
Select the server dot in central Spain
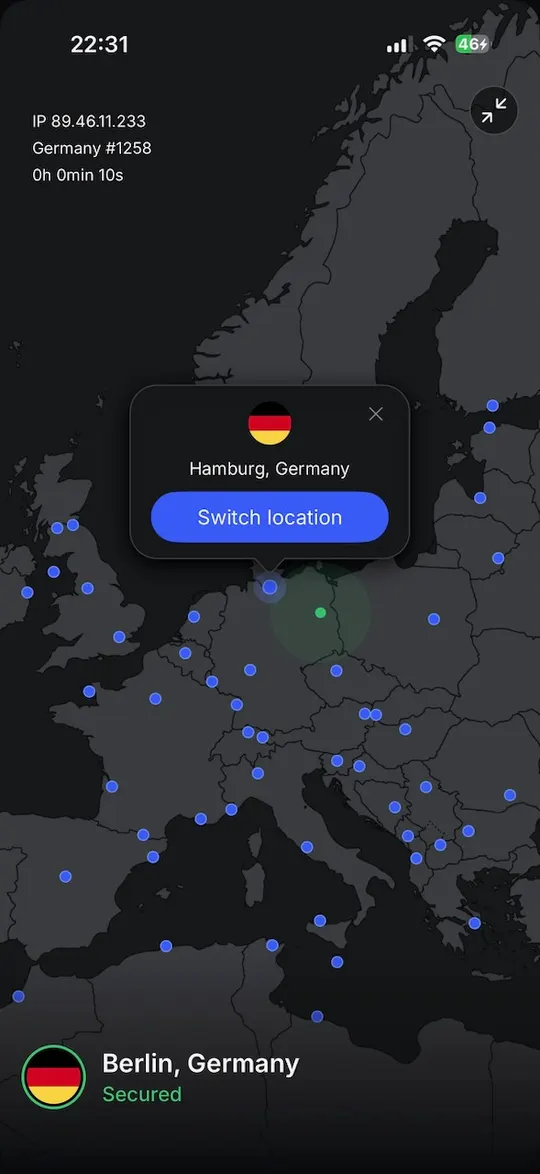click(65, 876)
